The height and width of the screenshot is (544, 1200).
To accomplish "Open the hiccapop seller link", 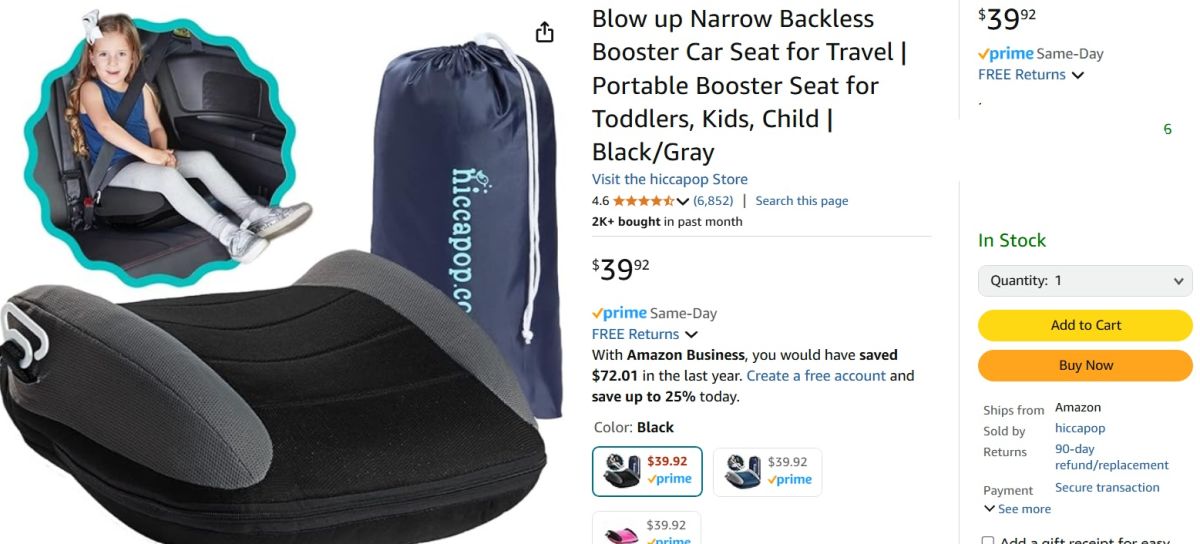I will (x=1080, y=428).
